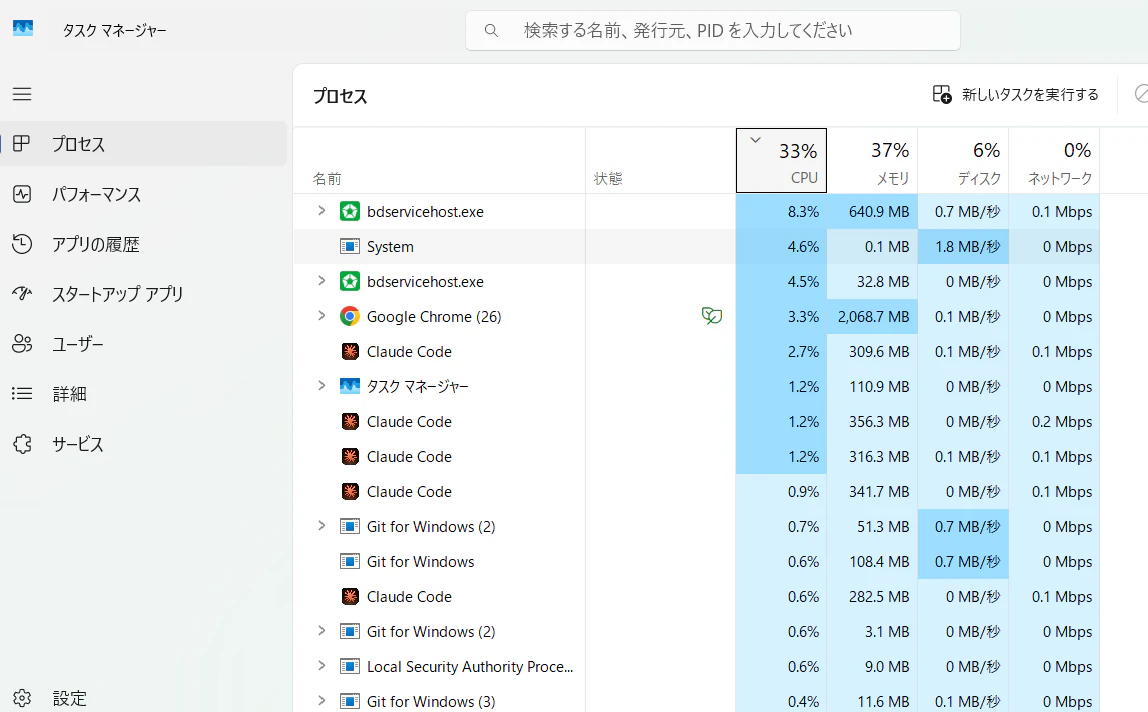
Task: Expand the first bdservicehost.exe process
Action: [321, 211]
